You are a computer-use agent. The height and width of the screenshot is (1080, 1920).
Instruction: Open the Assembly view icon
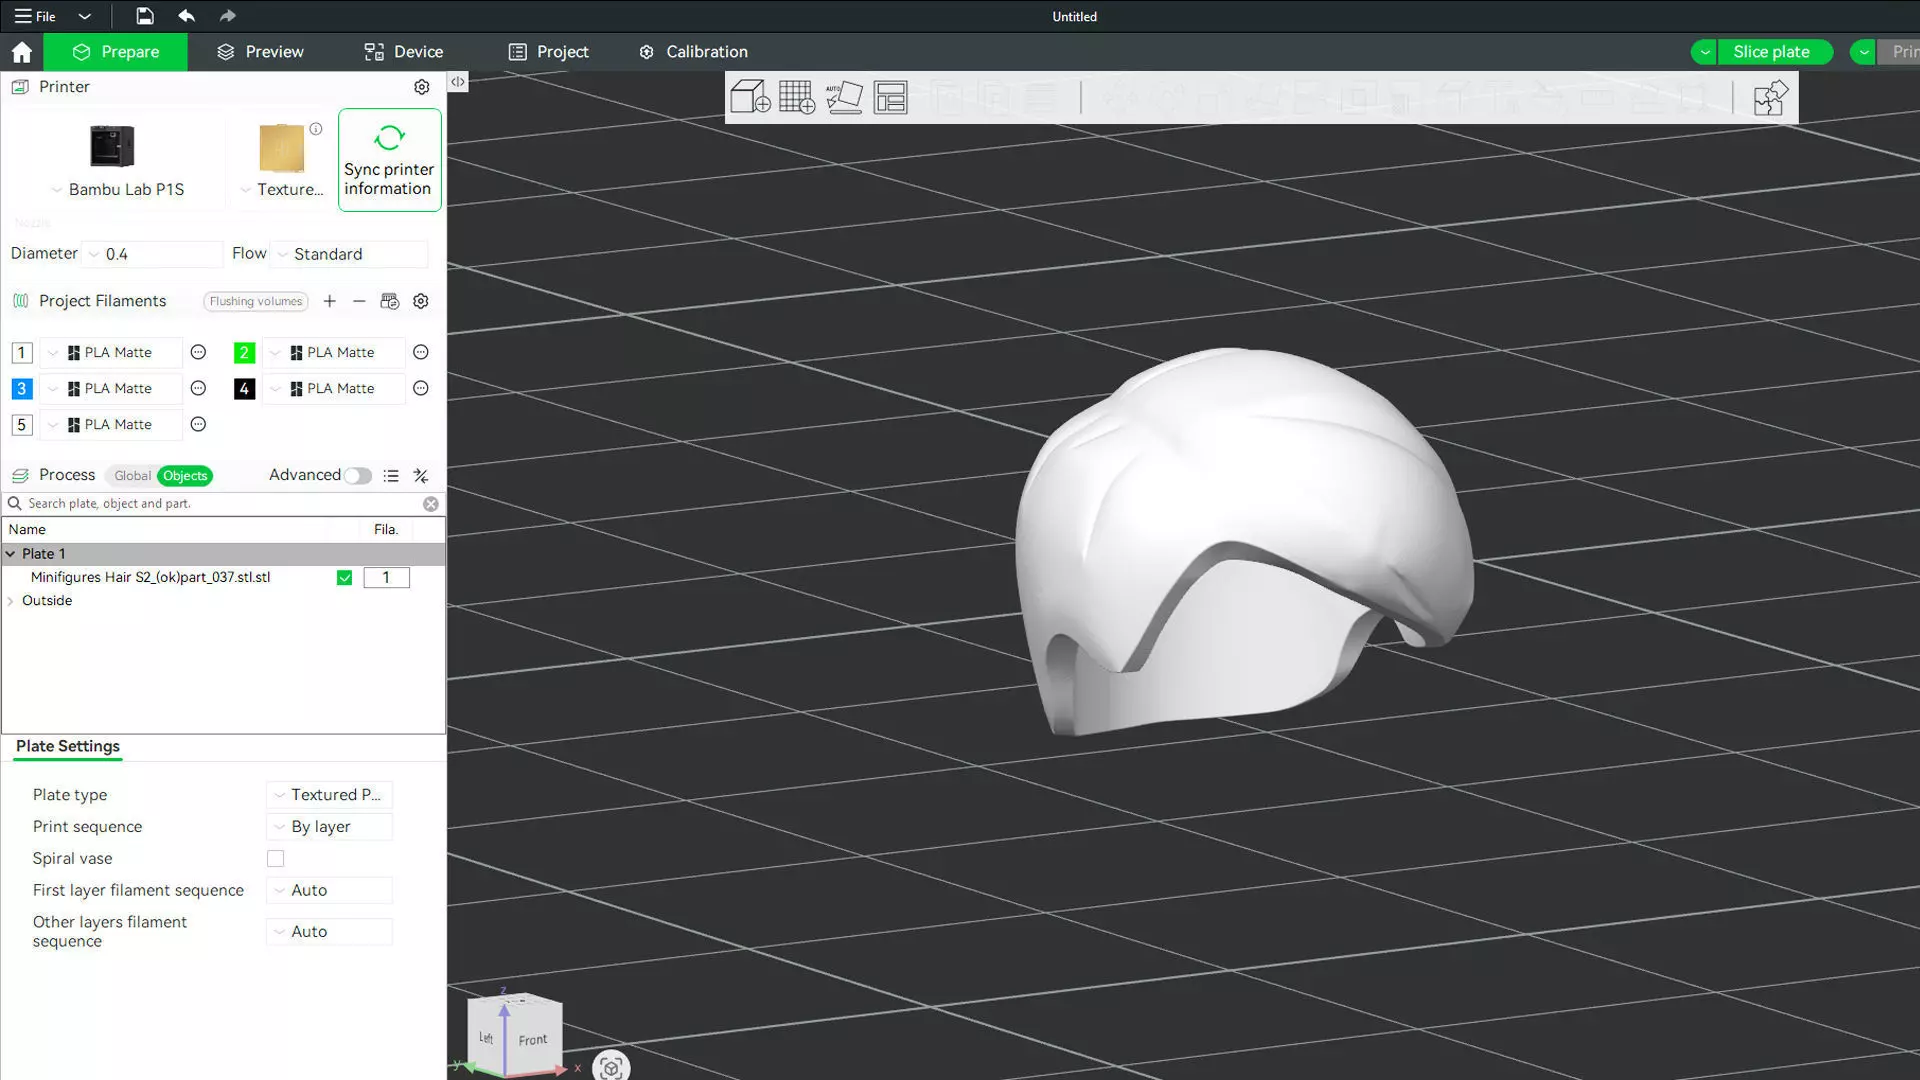click(1770, 98)
